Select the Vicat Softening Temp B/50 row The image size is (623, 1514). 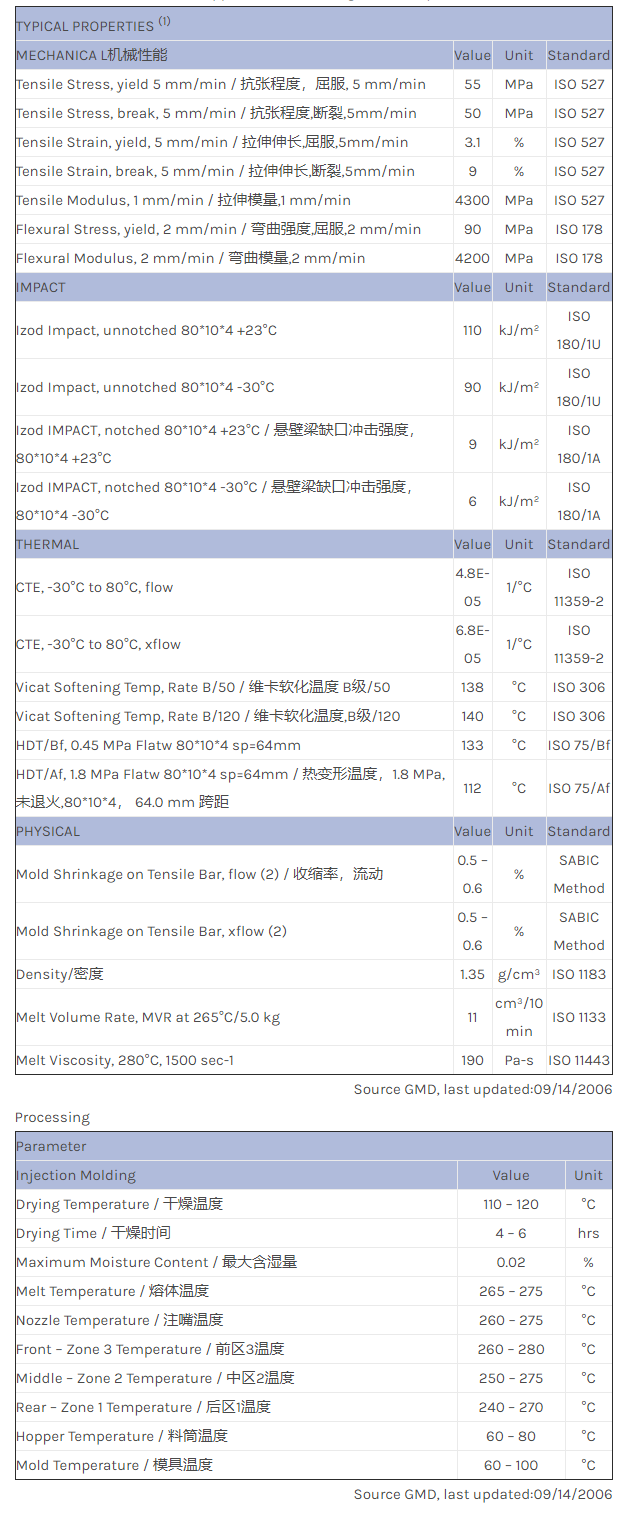203,687
